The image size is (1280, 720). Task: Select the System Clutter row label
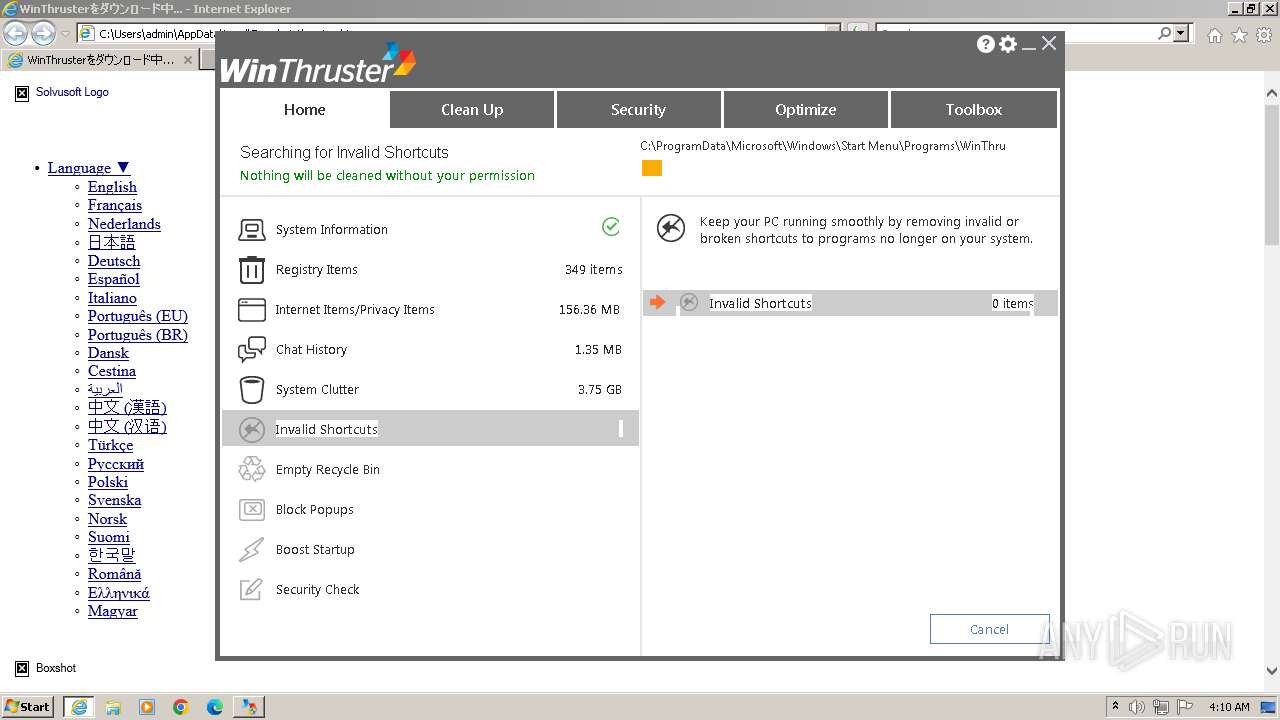coord(317,390)
